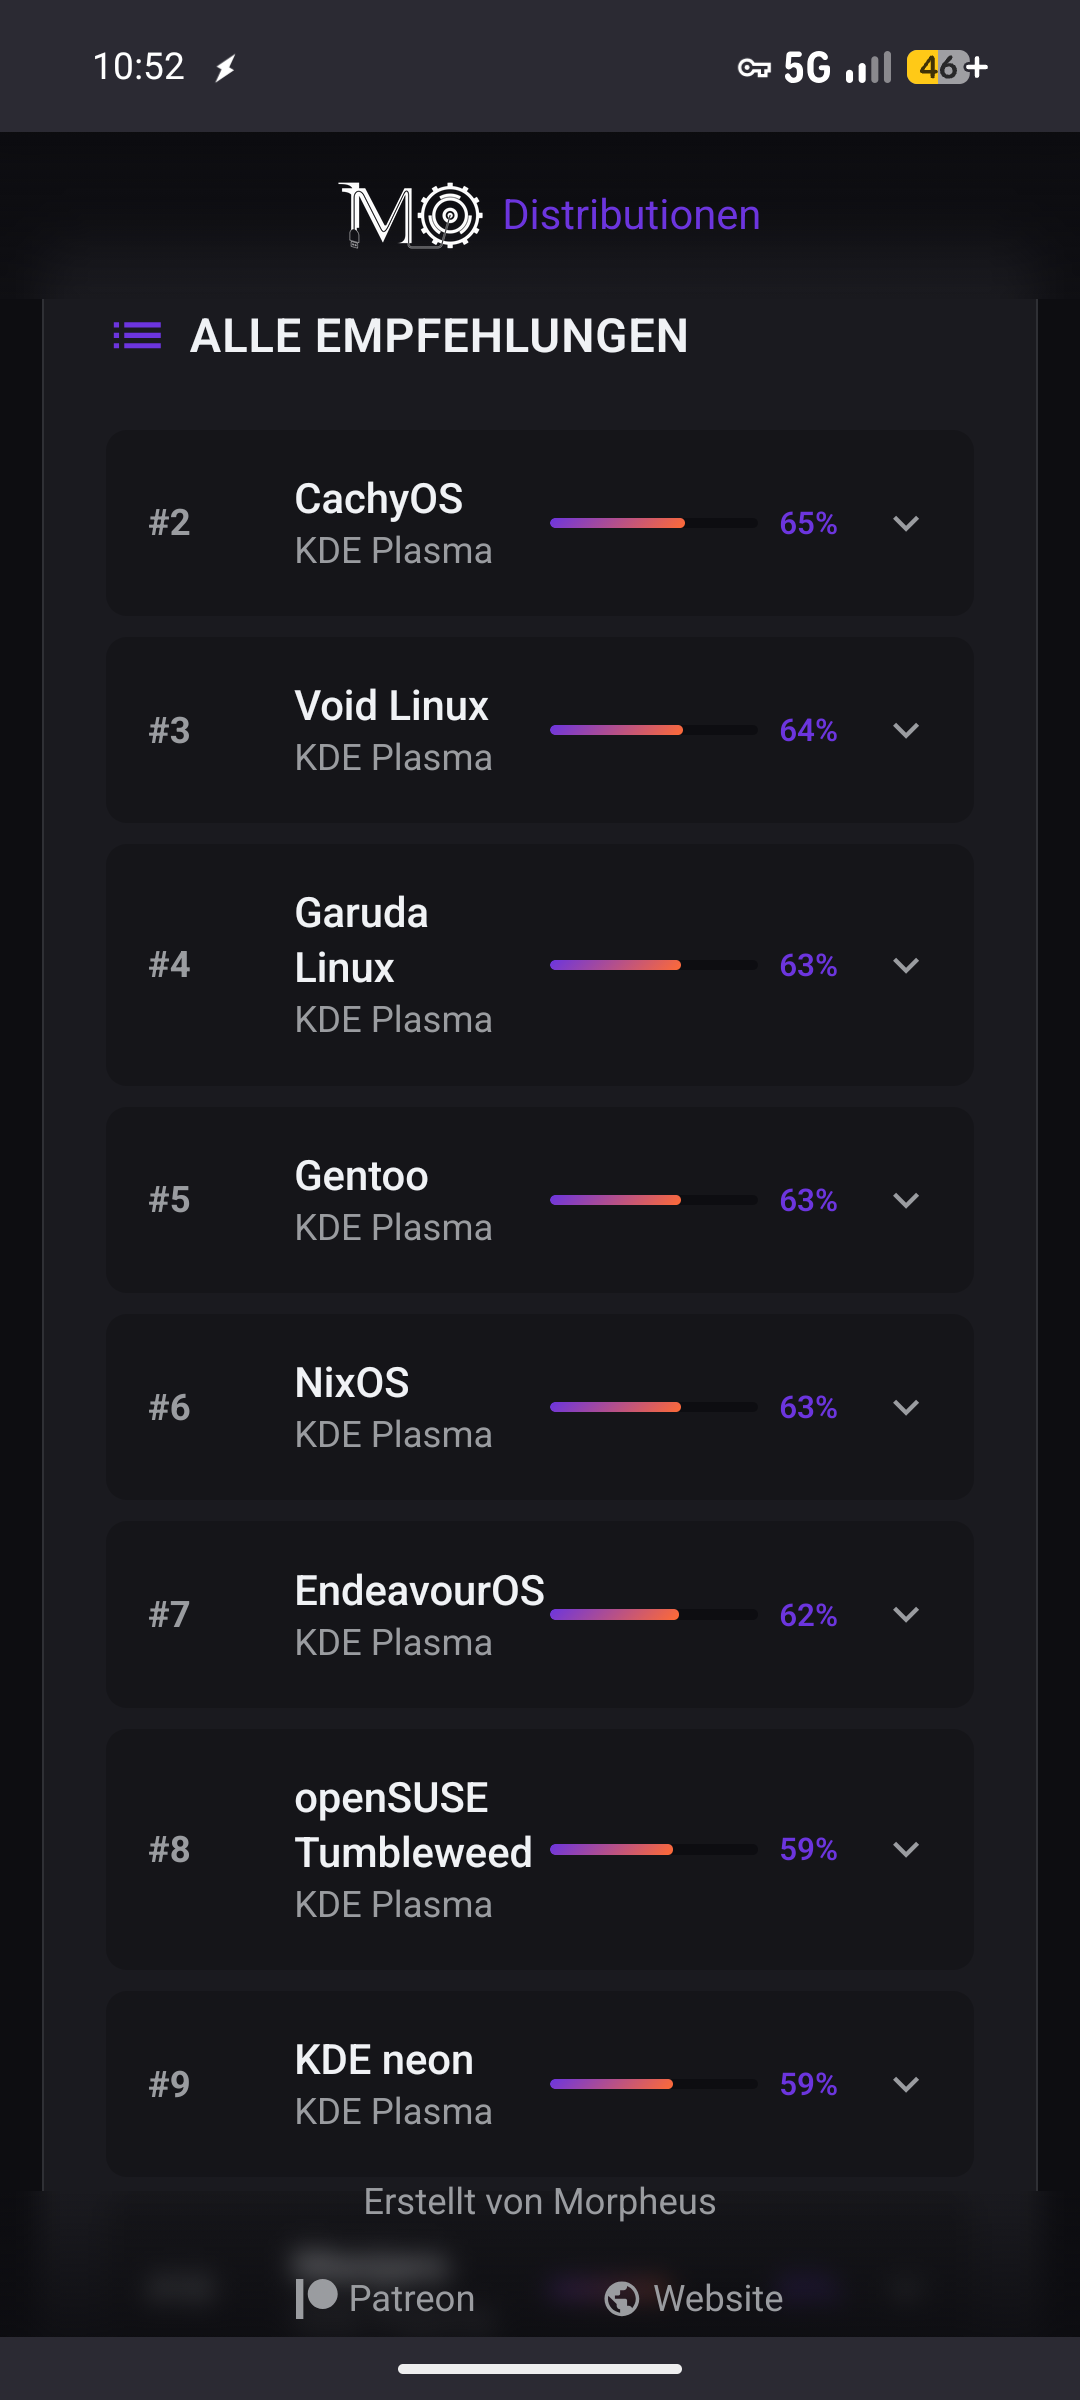Click the KDE neon 59% progress bar
1080x2400 pixels.
653,2084
